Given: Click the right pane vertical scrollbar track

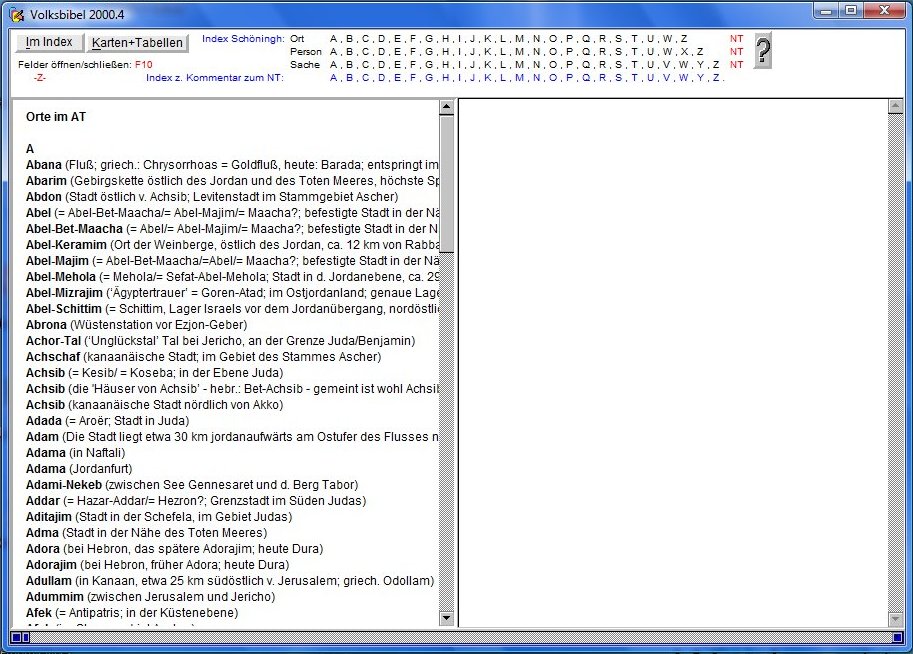Looking at the screenshot, I should (x=895, y=362).
